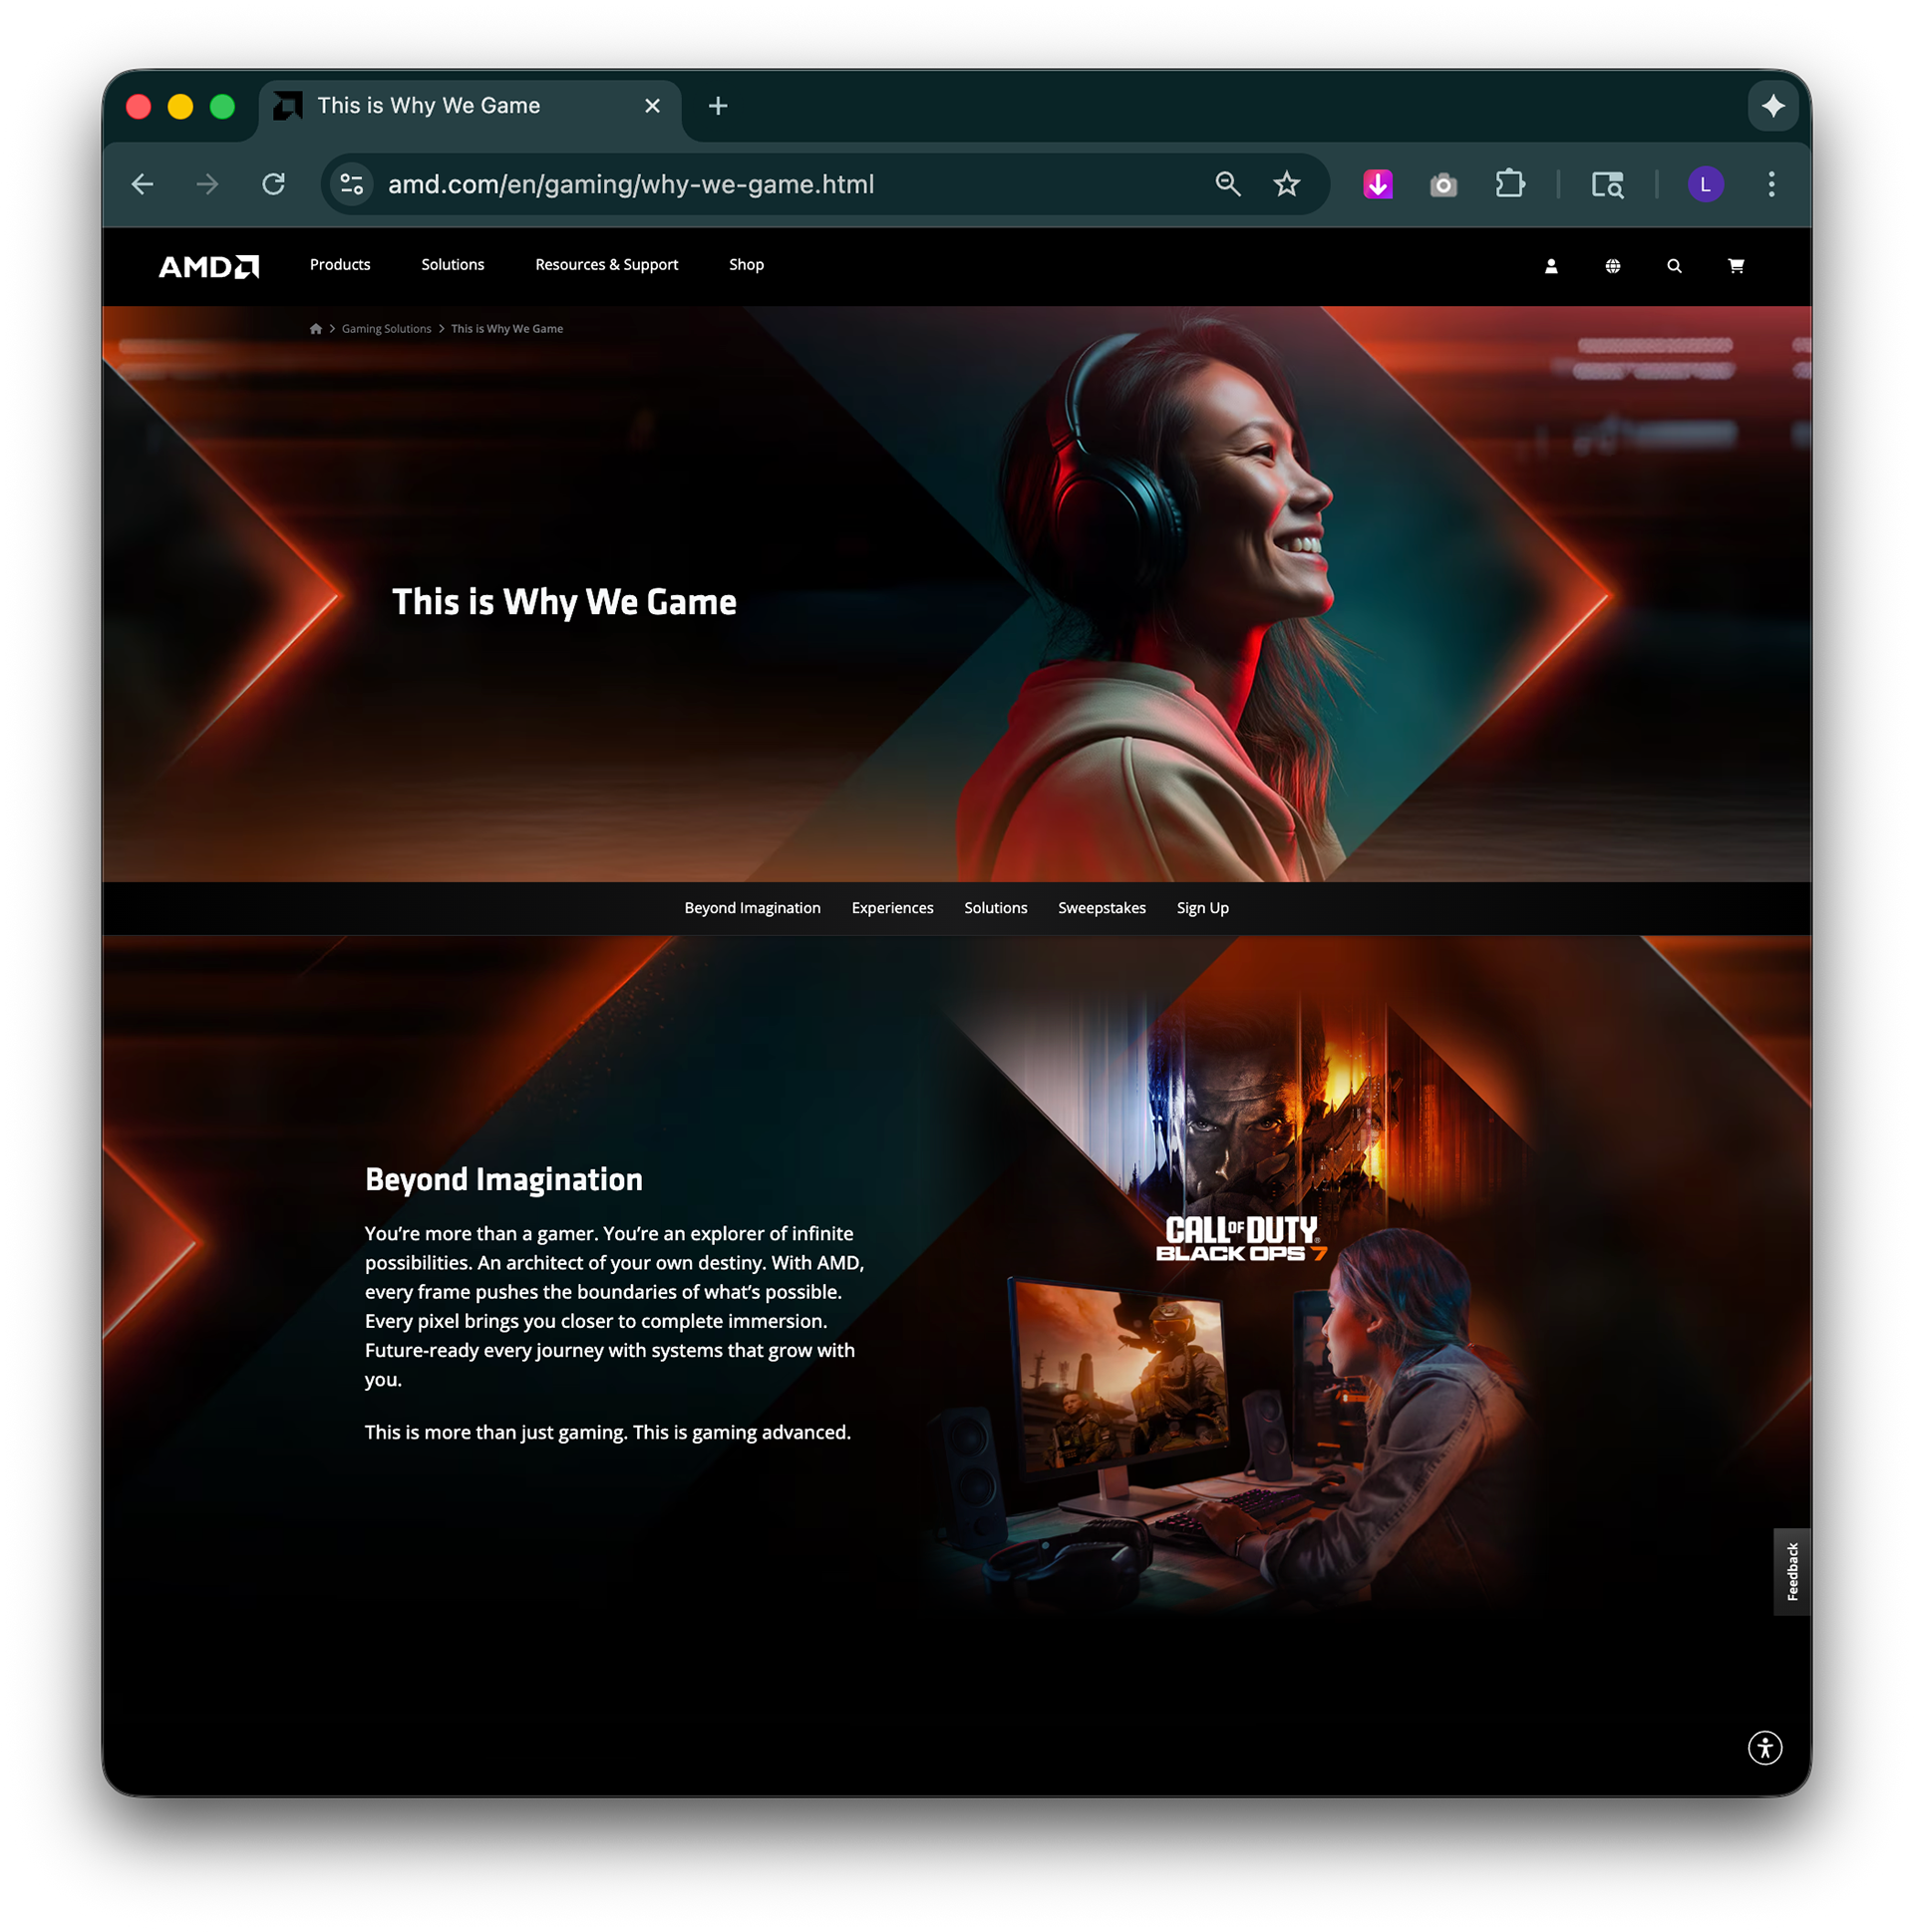
Task: Open the site search magnifier icon
Action: pos(1674,266)
